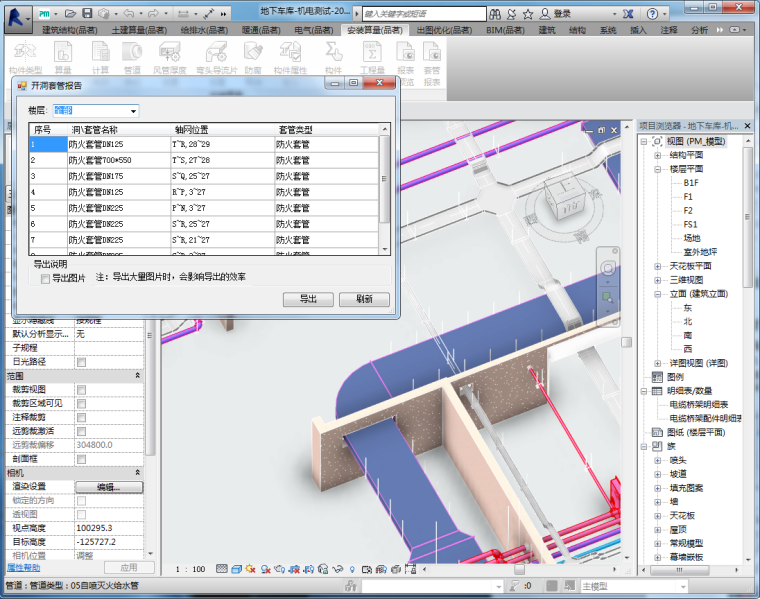
Task: Click the 弯头导流片 ribbon tool
Action: [217, 58]
